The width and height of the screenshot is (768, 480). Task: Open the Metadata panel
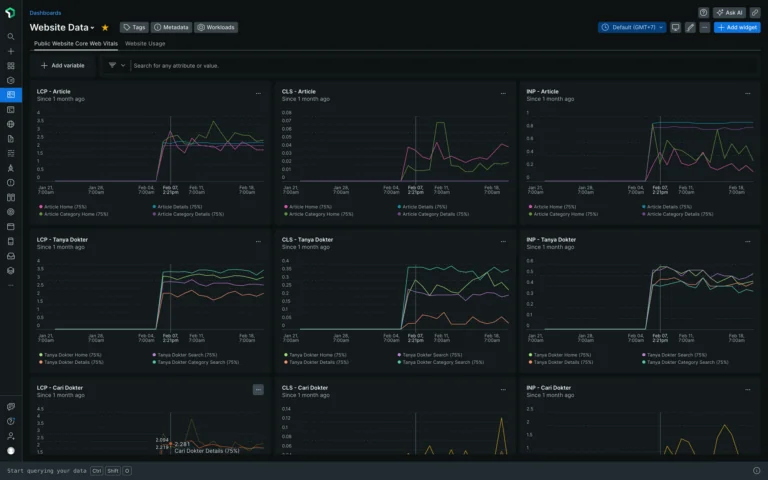(171, 27)
